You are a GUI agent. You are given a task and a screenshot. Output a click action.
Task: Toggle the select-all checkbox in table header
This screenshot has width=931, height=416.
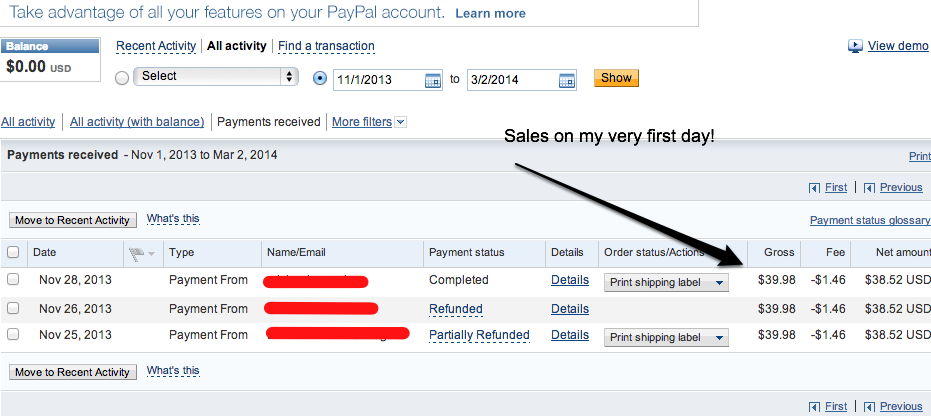(x=12, y=252)
